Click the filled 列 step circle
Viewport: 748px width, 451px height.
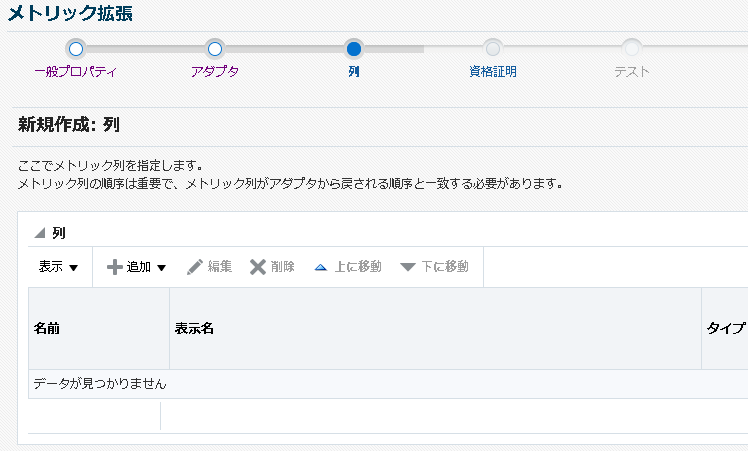pyautogui.click(x=354, y=49)
